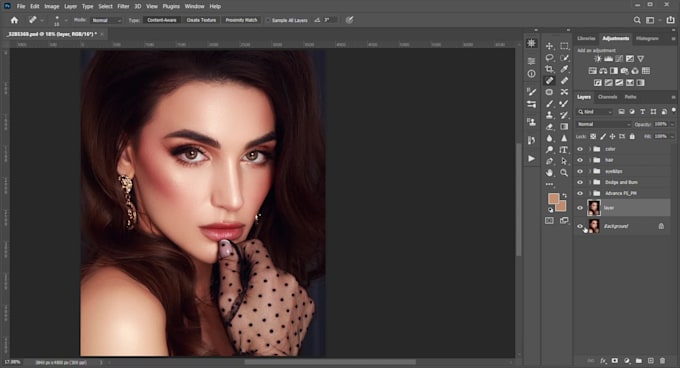The width and height of the screenshot is (680, 368).
Task: Open the Search magnifier in options bar
Action: [637, 20]
